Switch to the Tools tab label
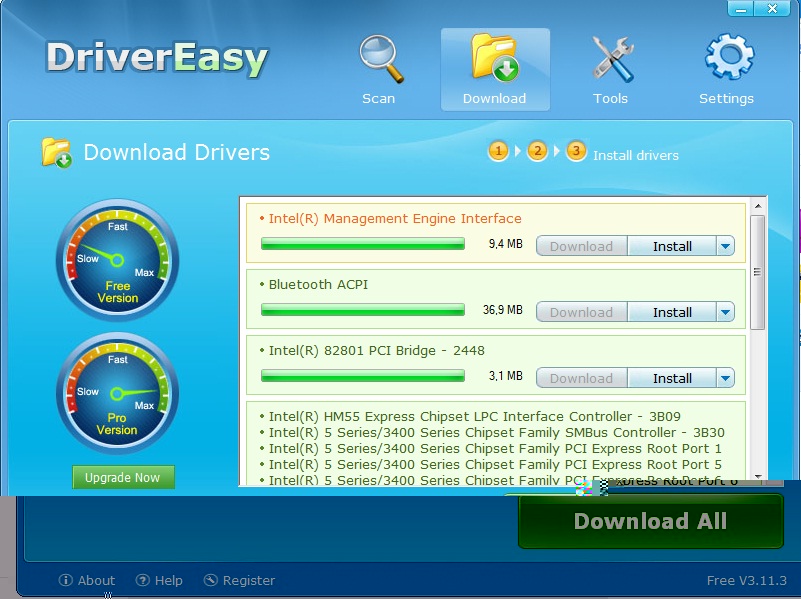Viewport: 801px width, 599px height. pos(610,99)
